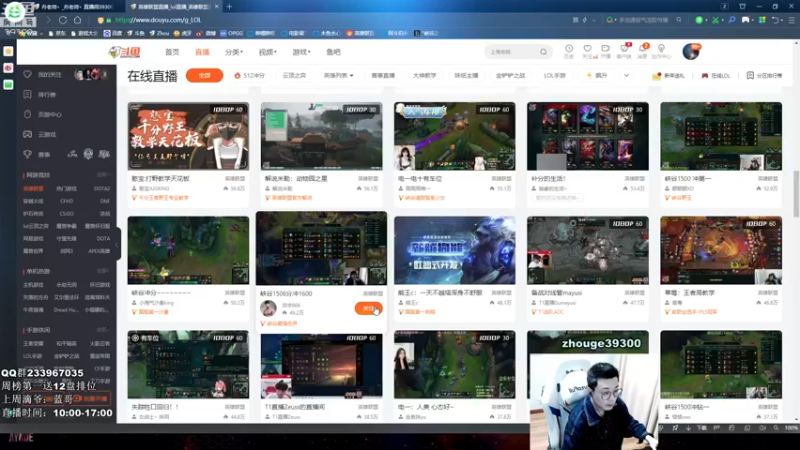
Task: Select the 飙升 trending filter tag
Action: coord(597,76)
